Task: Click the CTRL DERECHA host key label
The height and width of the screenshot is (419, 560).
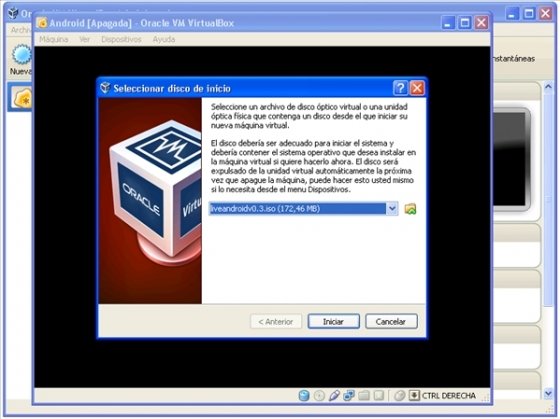Action: click(449, 396)
